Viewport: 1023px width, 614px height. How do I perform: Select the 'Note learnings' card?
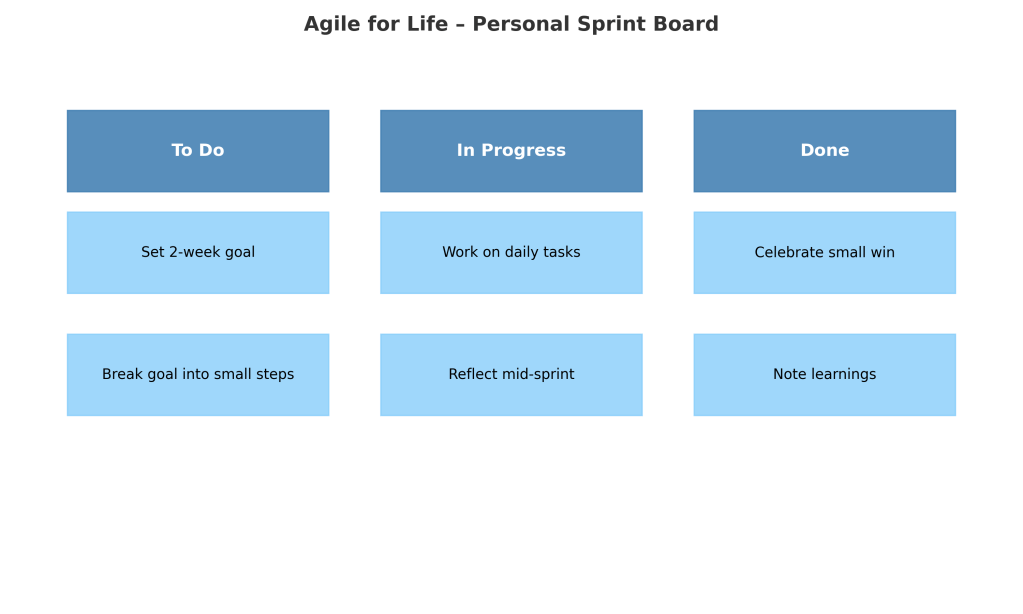click(x=824, y=375)
